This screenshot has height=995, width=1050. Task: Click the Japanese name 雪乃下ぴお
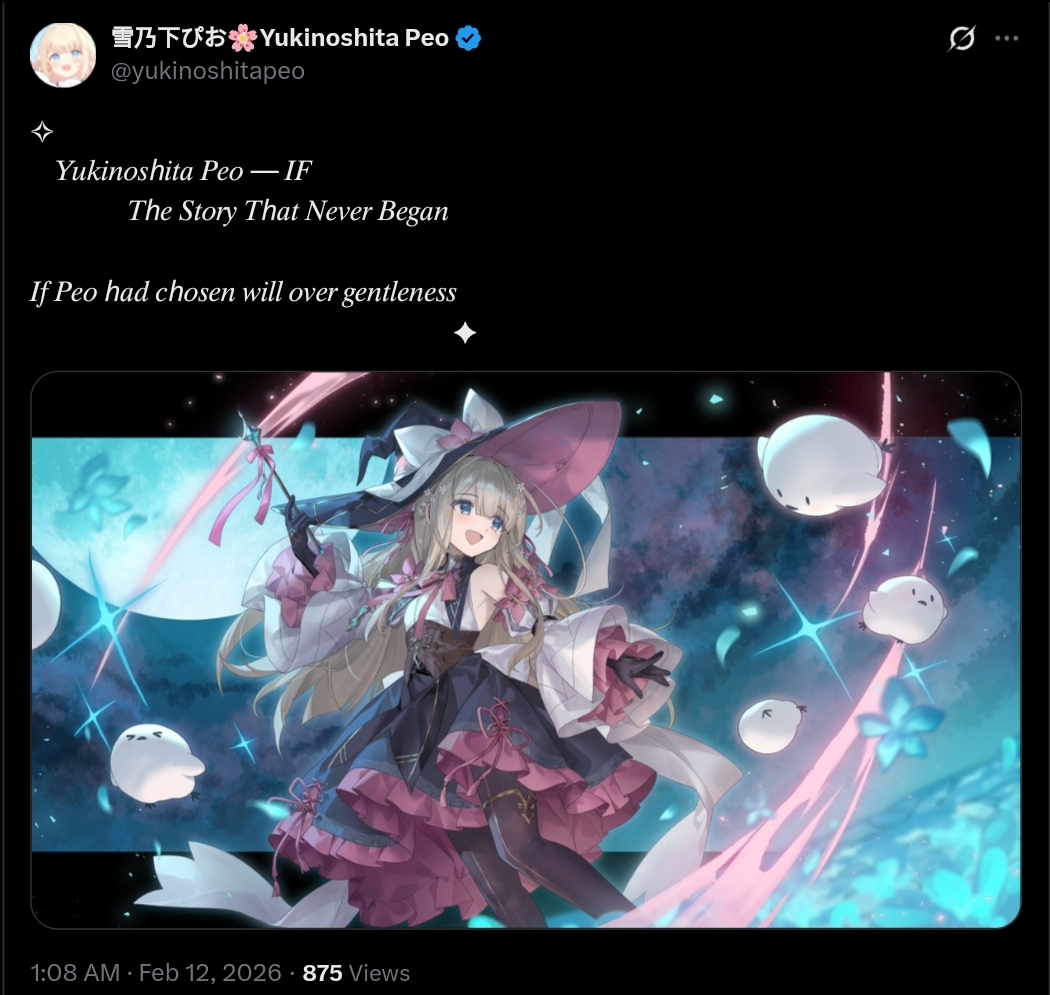click(x=168, y=37)
